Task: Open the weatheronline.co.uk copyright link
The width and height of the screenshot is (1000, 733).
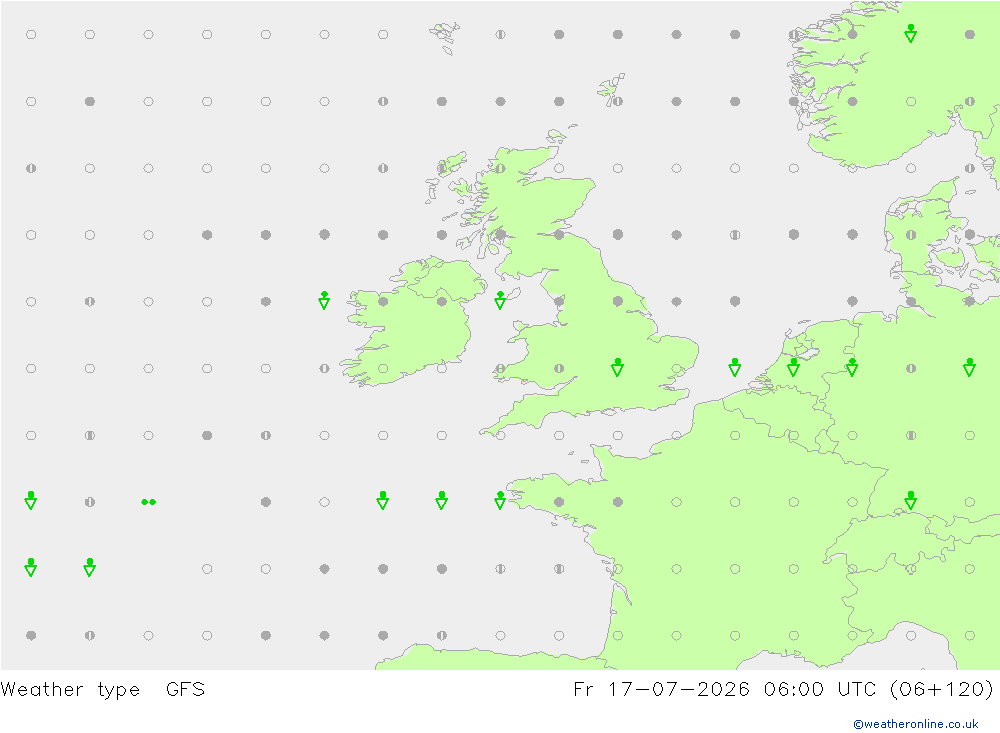Action: coord(915,724)
